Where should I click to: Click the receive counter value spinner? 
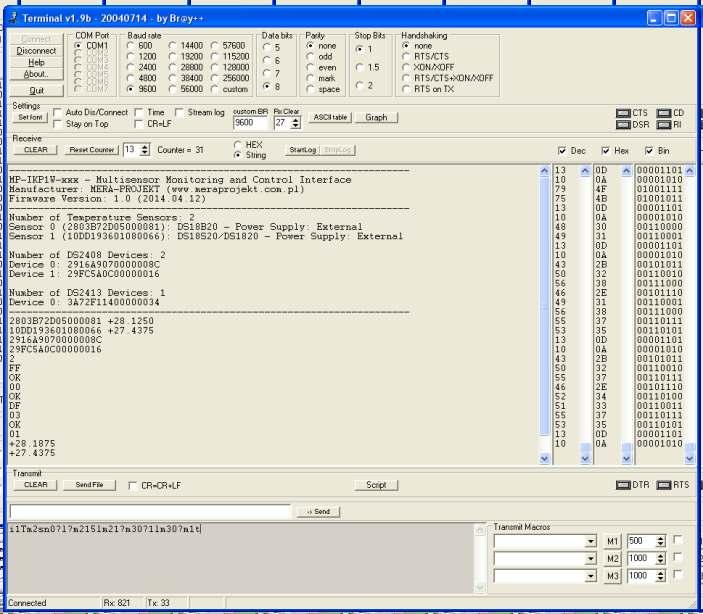point(145,150)
